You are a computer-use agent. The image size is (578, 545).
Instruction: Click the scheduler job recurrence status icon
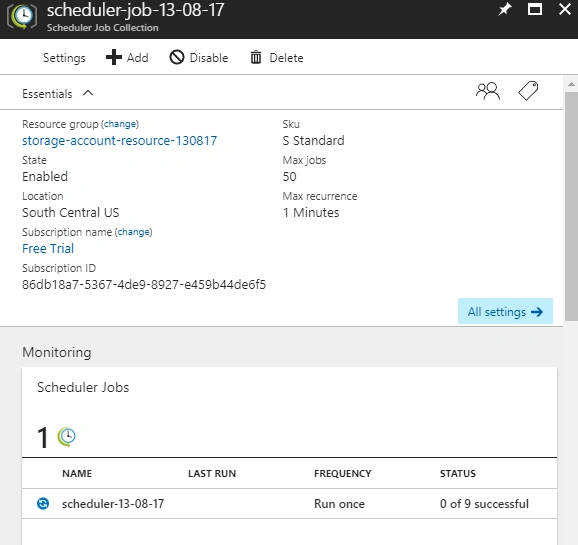[43, 503]
